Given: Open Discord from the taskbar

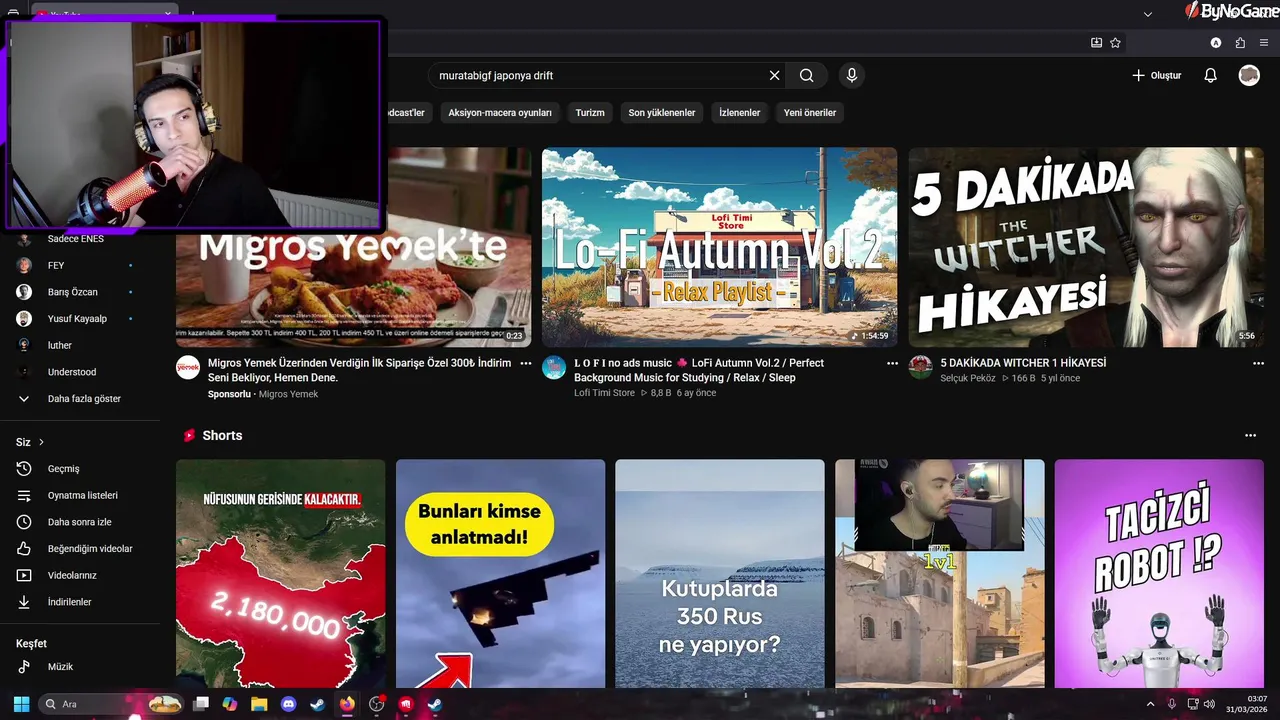Looking at the screenshot, I should [289, 704].
